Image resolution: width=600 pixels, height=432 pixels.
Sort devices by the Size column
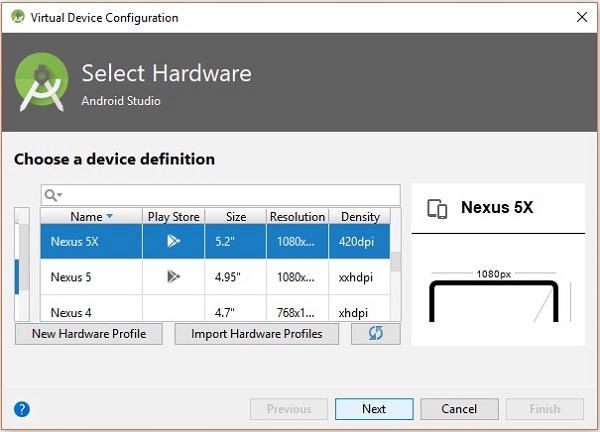point(236,216)
